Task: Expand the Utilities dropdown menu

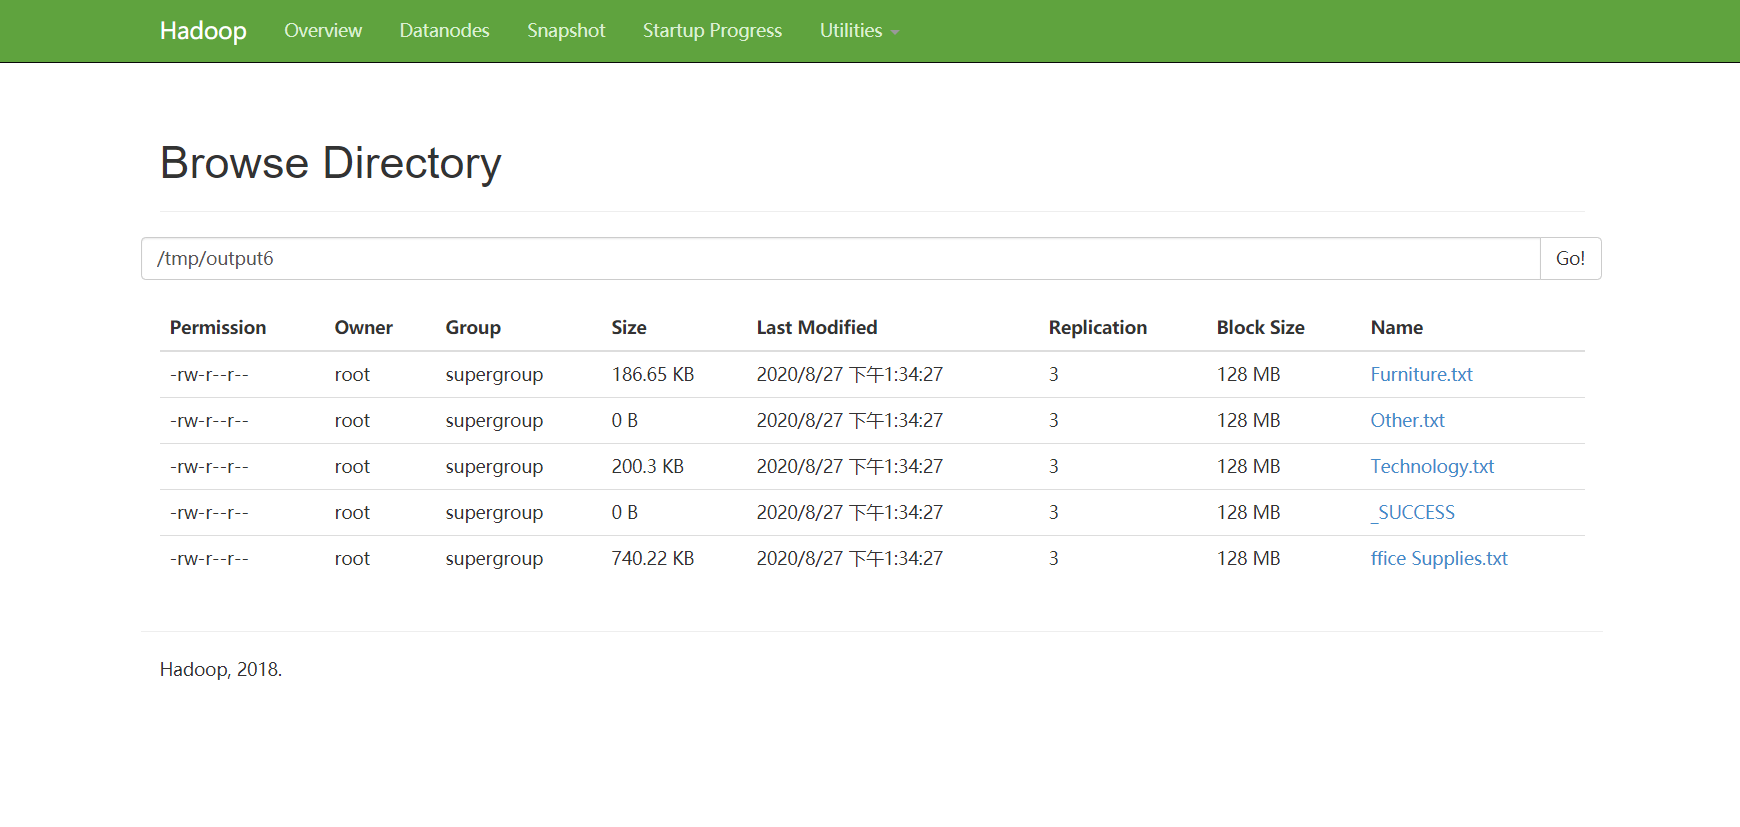Action: 859,31
